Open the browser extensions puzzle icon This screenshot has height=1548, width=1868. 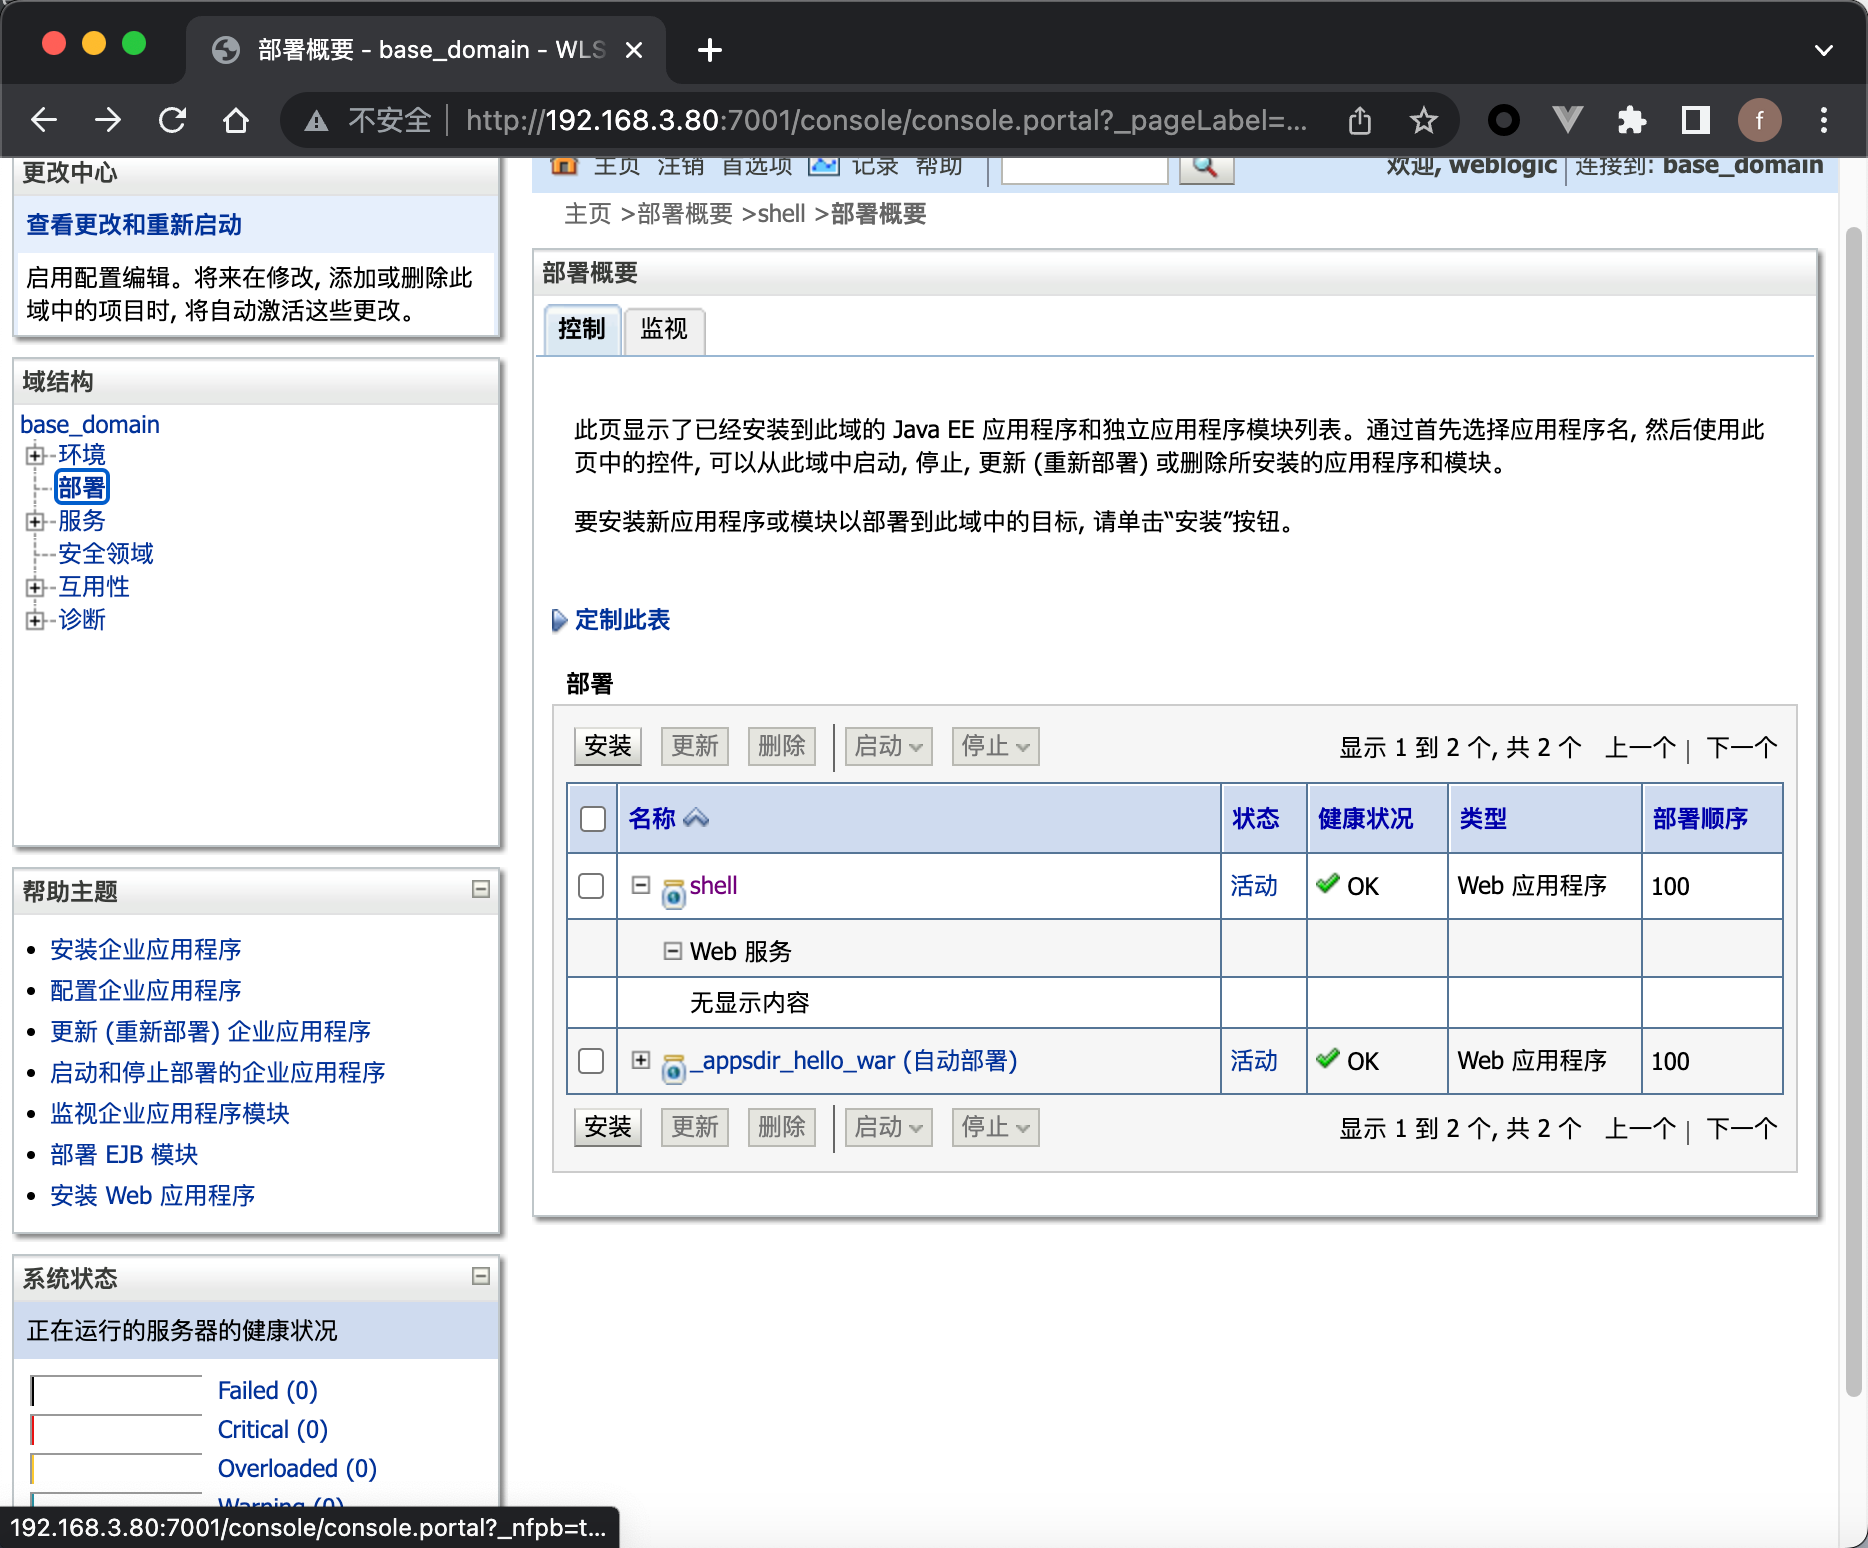pyautogui.click(x=1631, y=121)
